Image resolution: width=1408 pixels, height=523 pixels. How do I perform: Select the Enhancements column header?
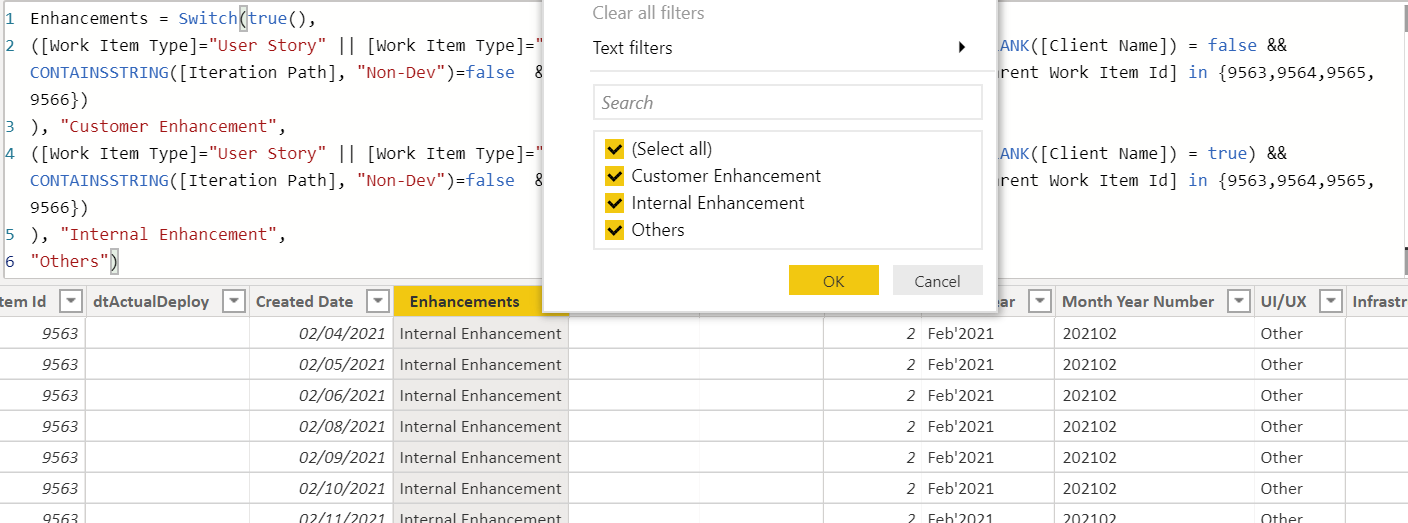[x=465, y=302]
